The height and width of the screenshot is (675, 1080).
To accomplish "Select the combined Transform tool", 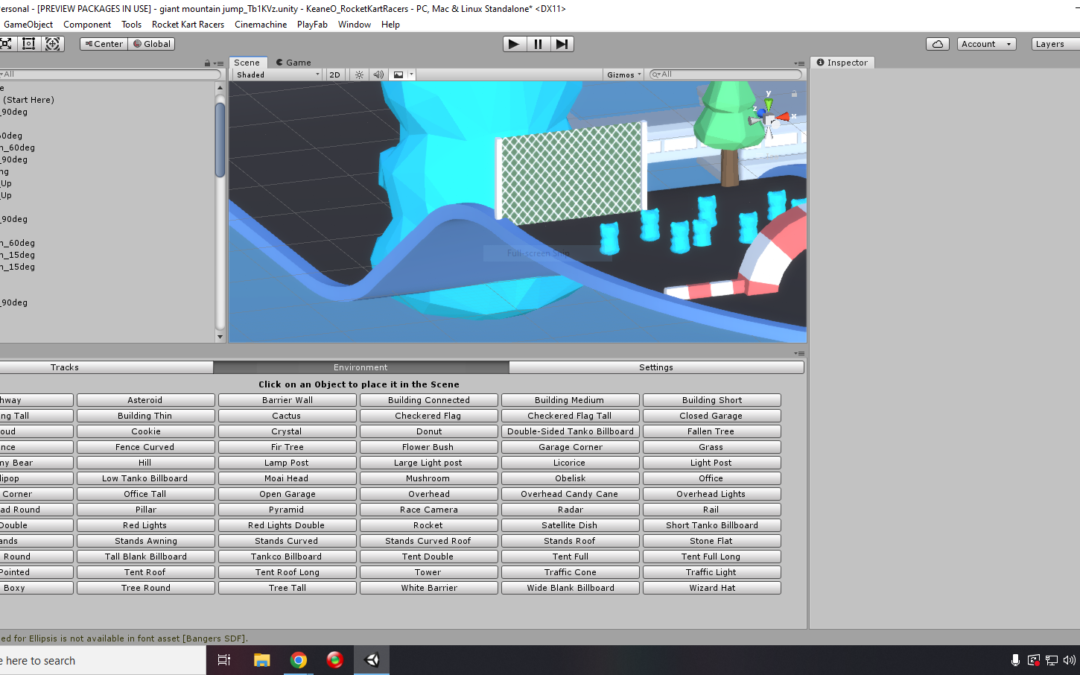I will pos(52,43).
